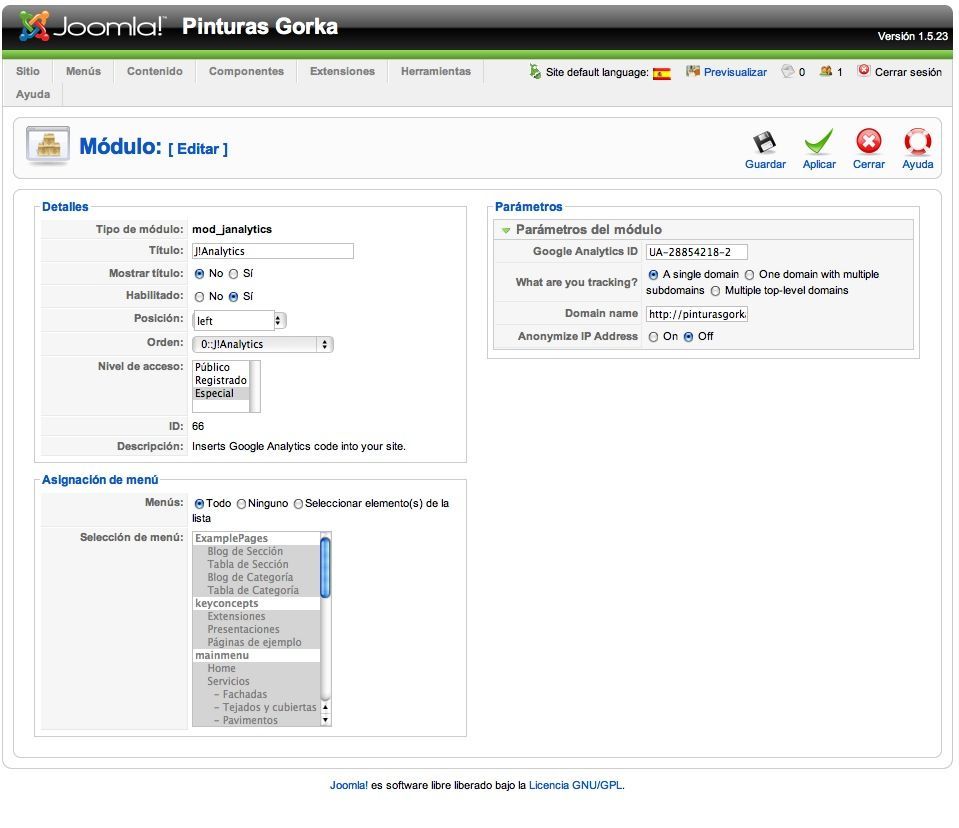Image resolution: width=959 pixels, height=828 pixels.
Task: Click the Site default language icon
Action: [535, 71]
